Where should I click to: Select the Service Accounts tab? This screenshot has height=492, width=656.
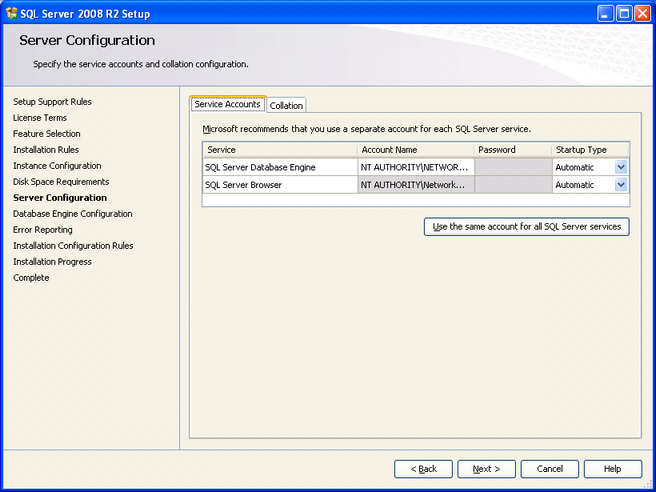click(x=227, y=105)
